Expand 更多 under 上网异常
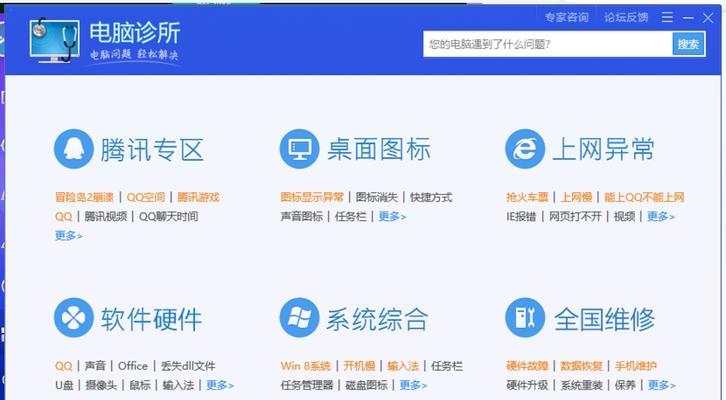The width and height of the screenshot is (726, 400). click(661, 216)
